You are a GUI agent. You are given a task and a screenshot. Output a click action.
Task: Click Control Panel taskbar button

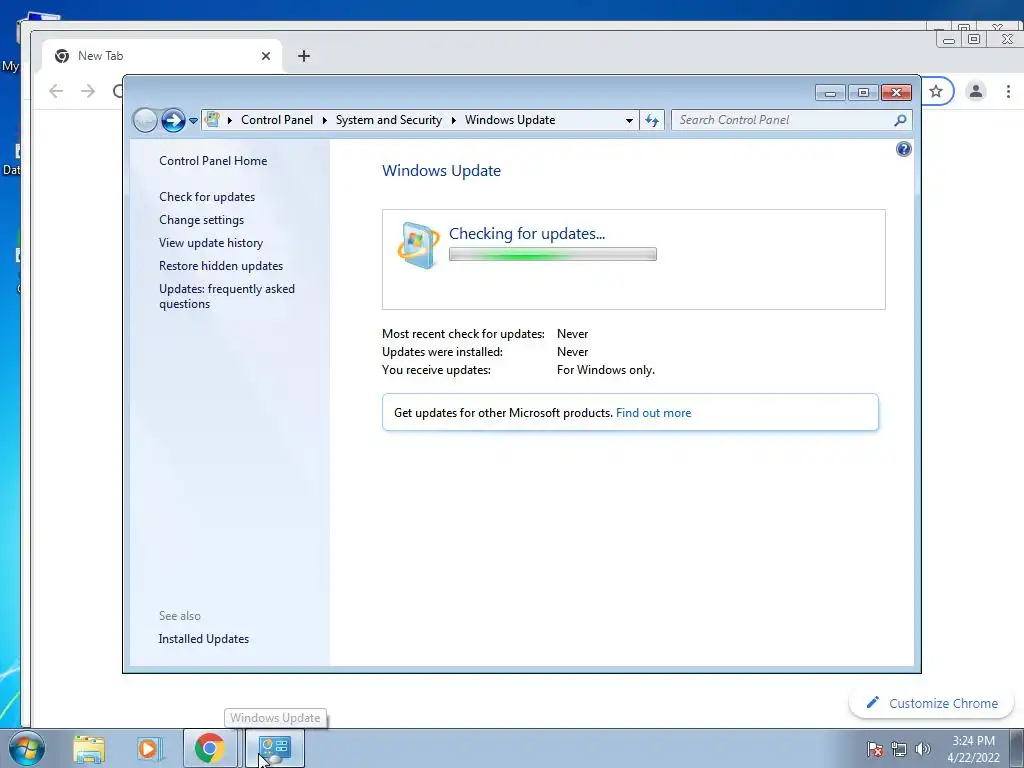click(x=274, y=748)
